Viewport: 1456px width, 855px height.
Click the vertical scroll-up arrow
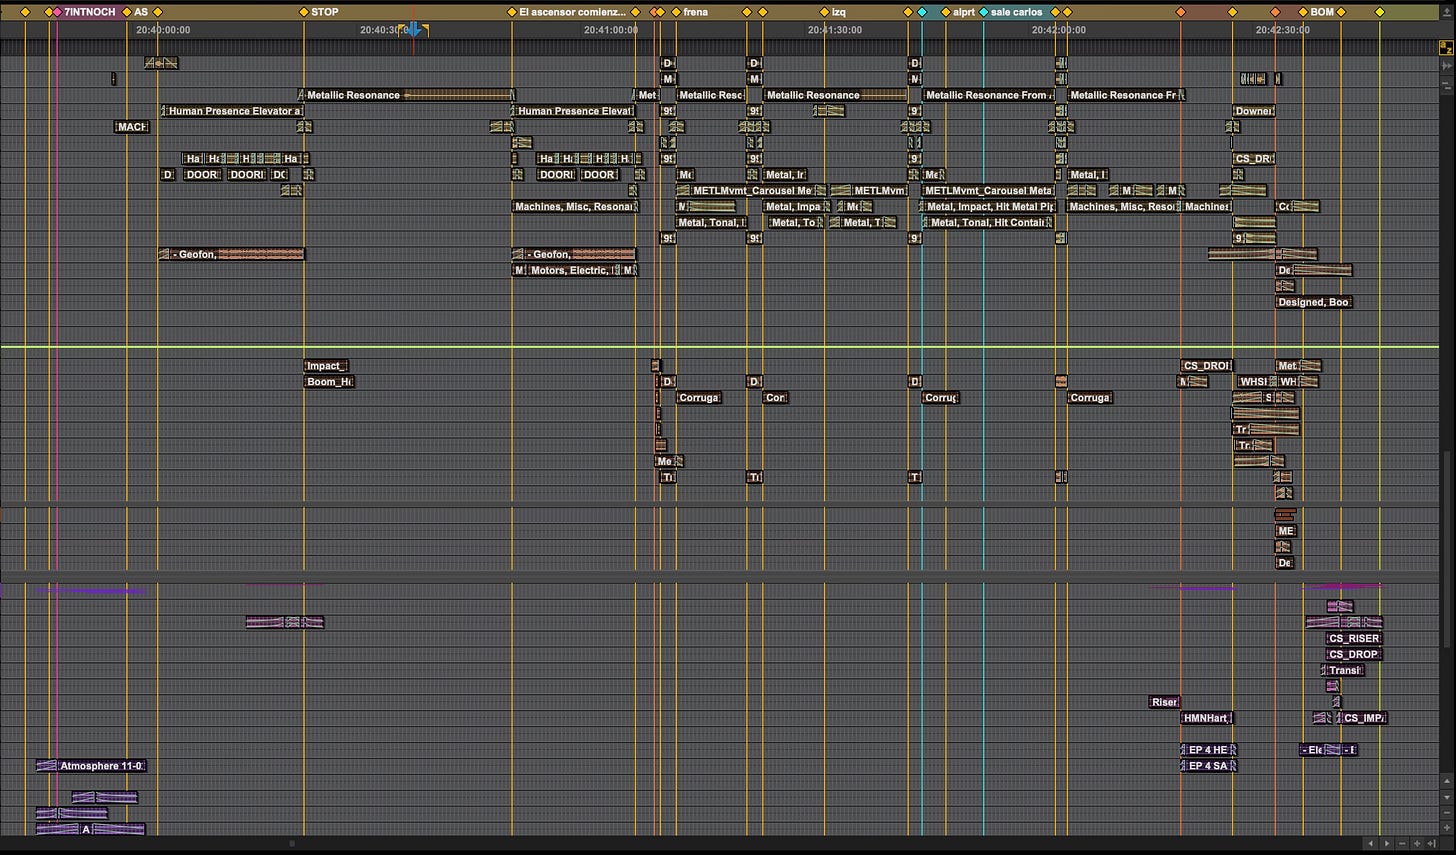[x=1446, y=781]
